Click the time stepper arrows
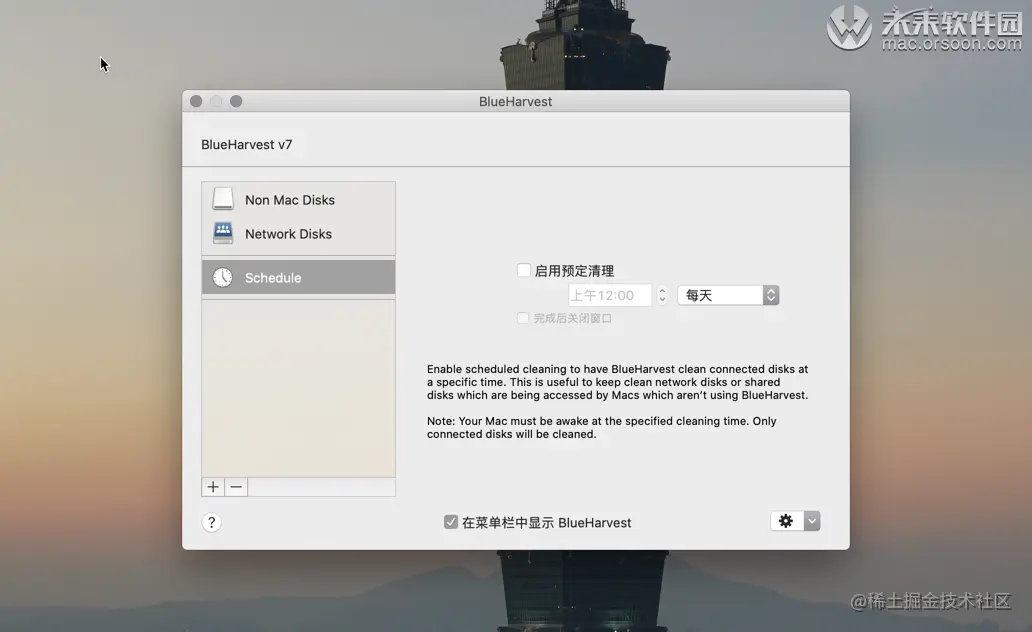Viewport: 1032px width, 632px height. point(662,295)
